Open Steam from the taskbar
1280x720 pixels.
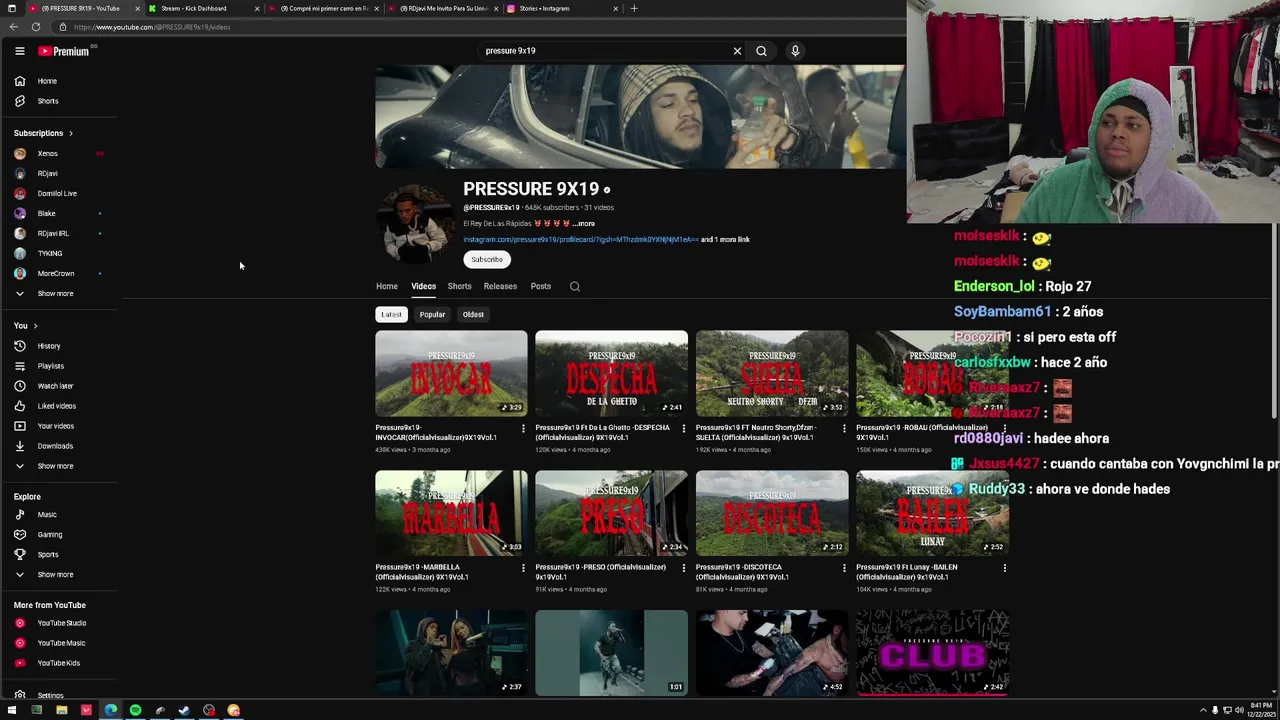(184, 711)
